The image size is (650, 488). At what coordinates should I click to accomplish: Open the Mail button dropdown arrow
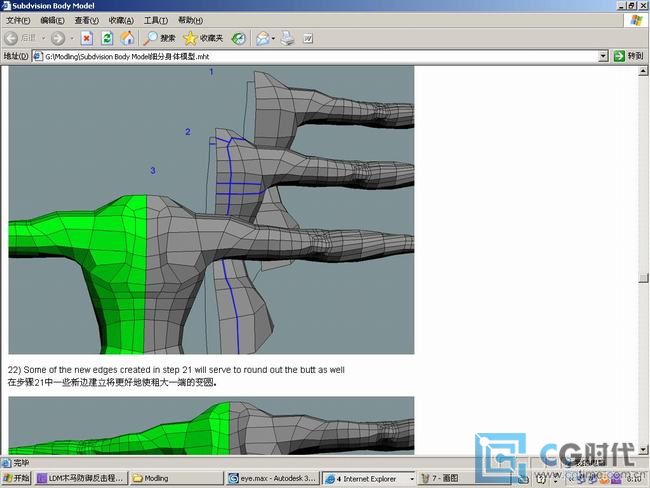point(273,38)
